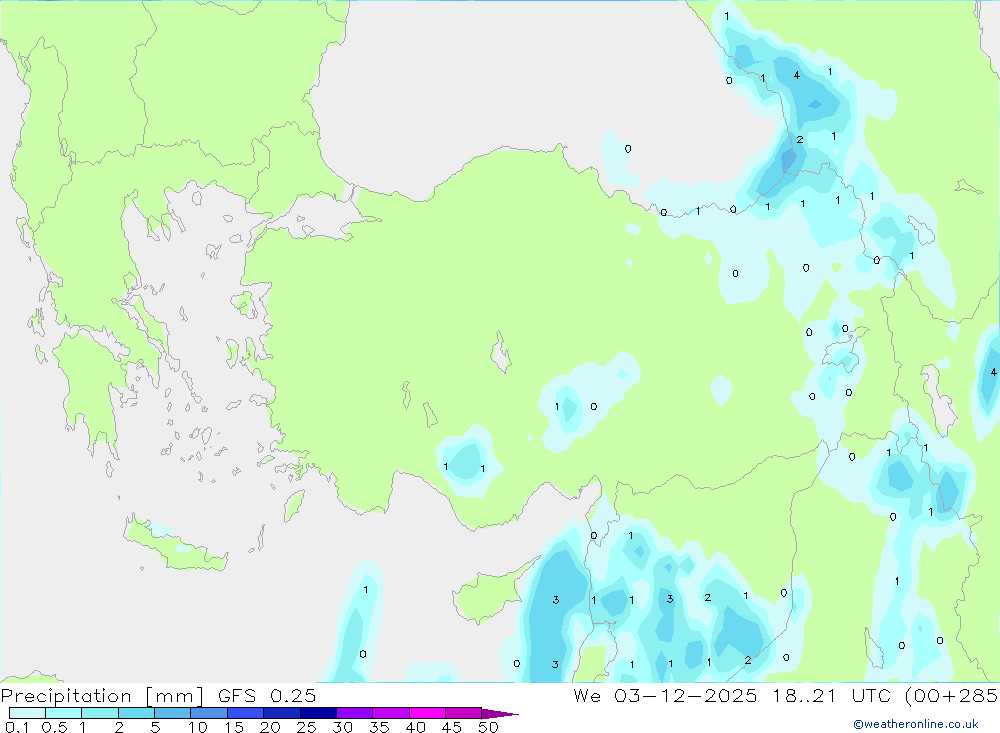Click the "35" legend scale label
Image resolution: width=1000 pixels, height=733 pixels.
(x=379, y=727)
